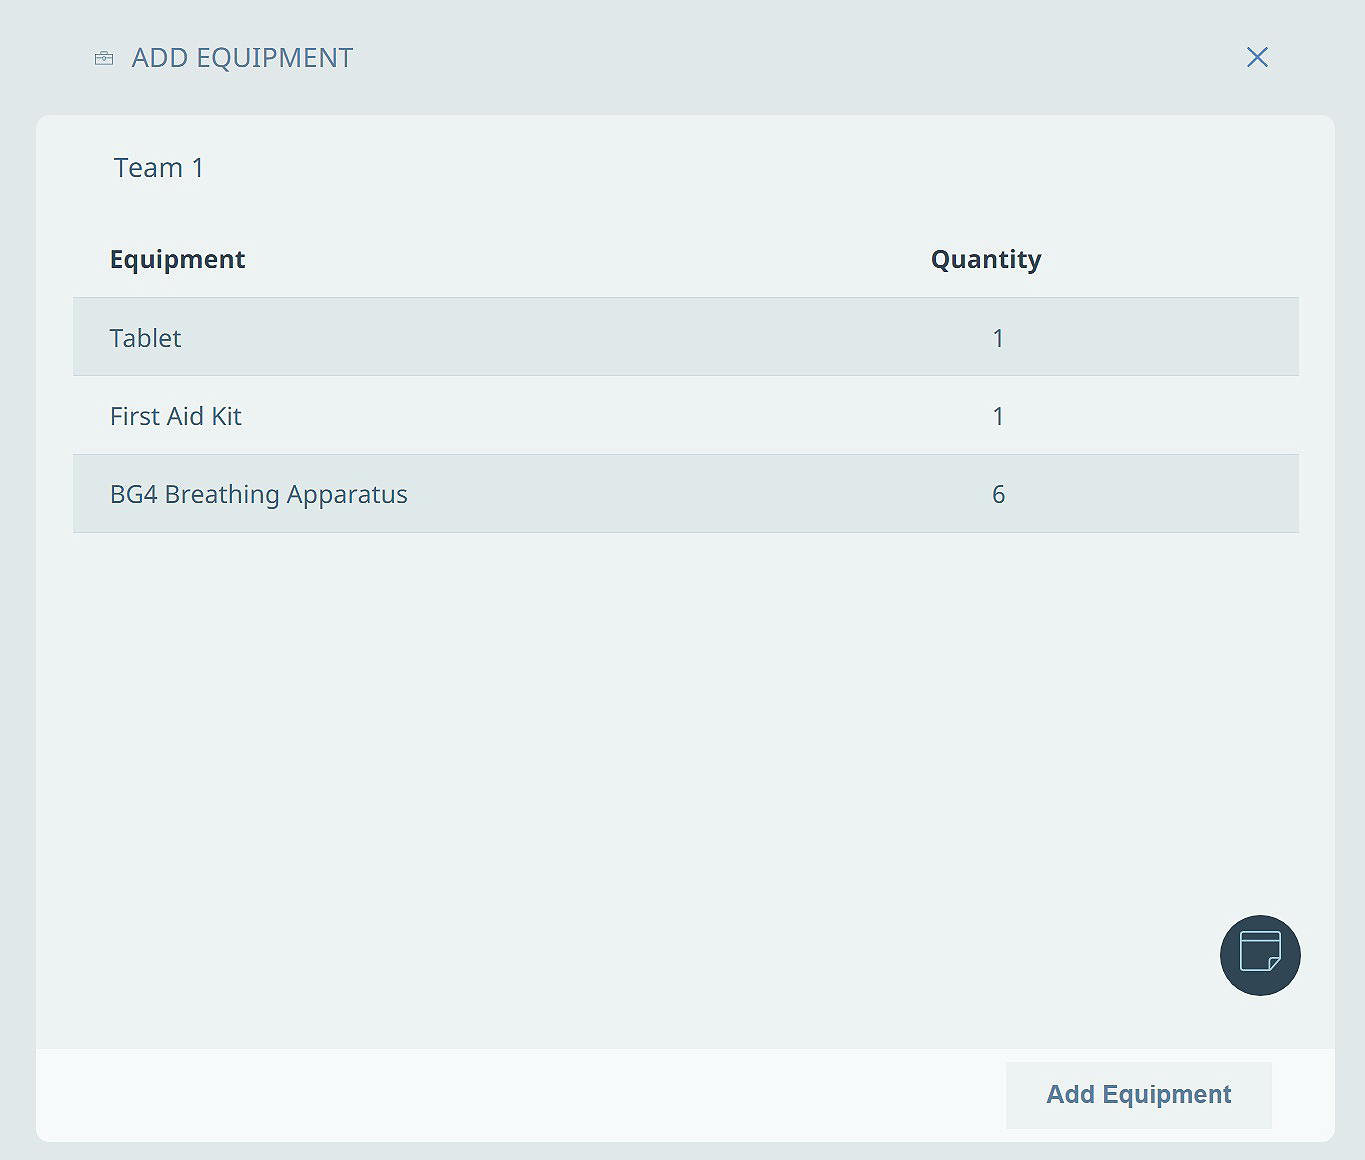The height and width of the screenshot is (1160, 1365).
Task: Click quantity 1 for First Aid Kit
Action: click(998, 416)
